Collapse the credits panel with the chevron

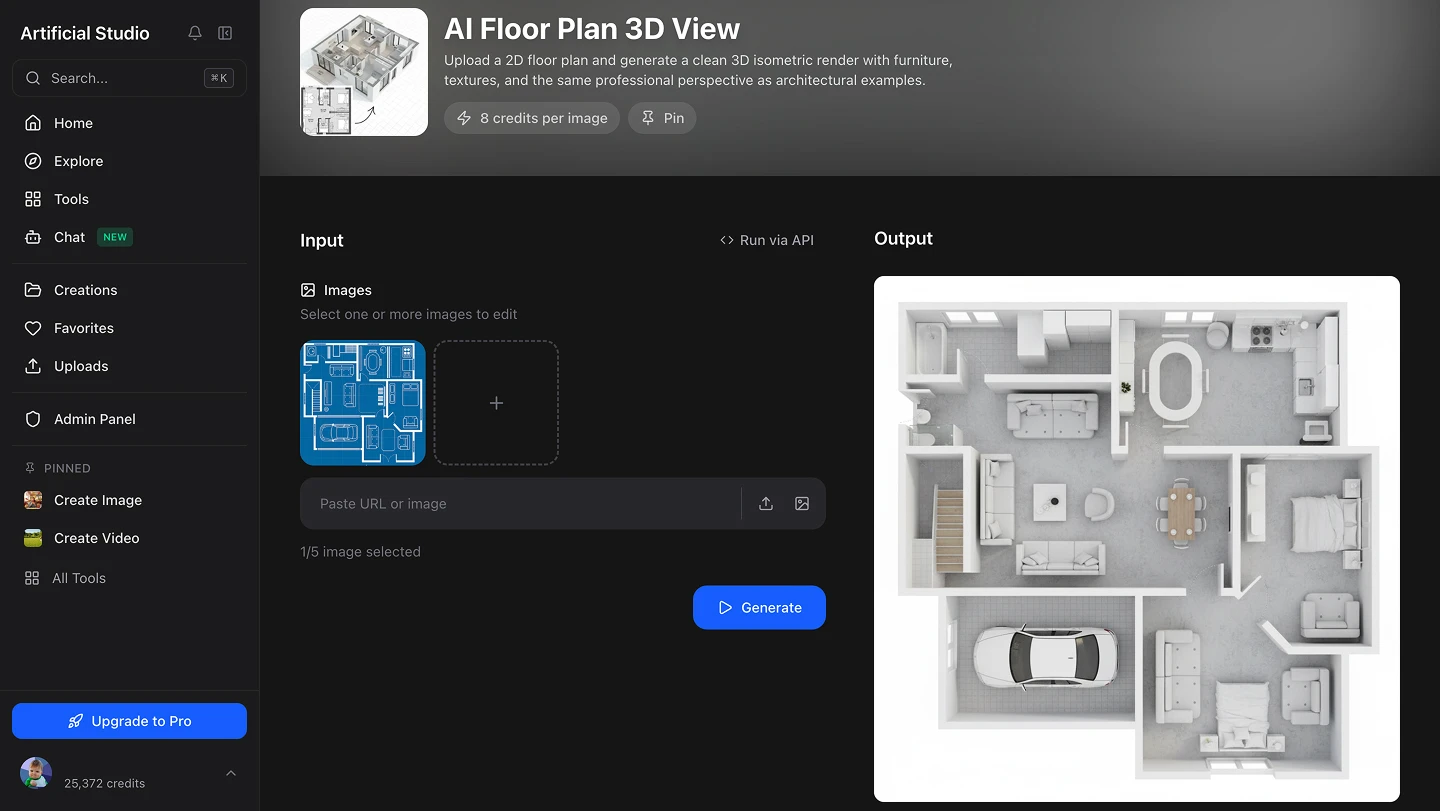[231, 773]
